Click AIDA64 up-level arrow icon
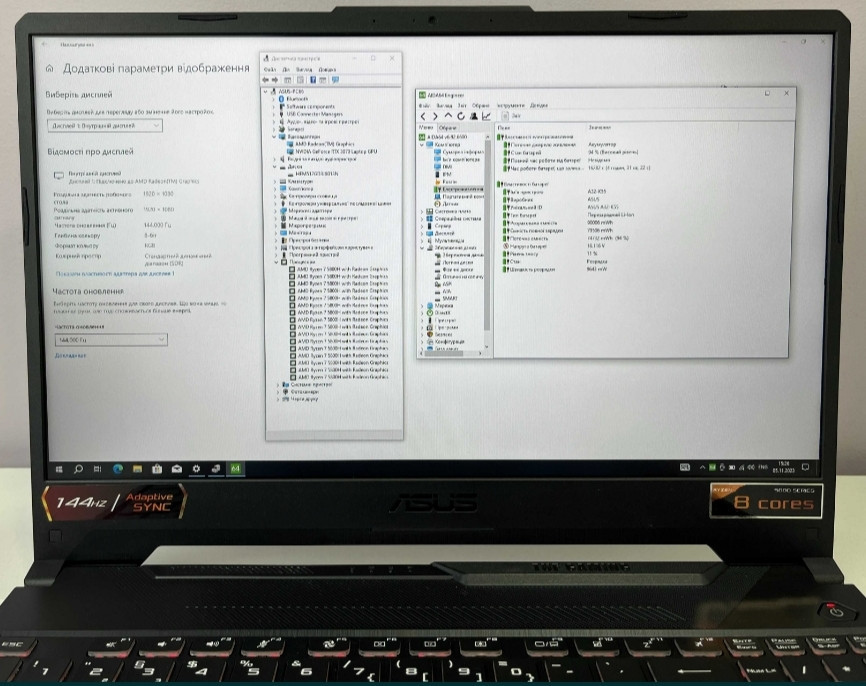This screenshot has width=866, height=686. [x=448, y=116]
